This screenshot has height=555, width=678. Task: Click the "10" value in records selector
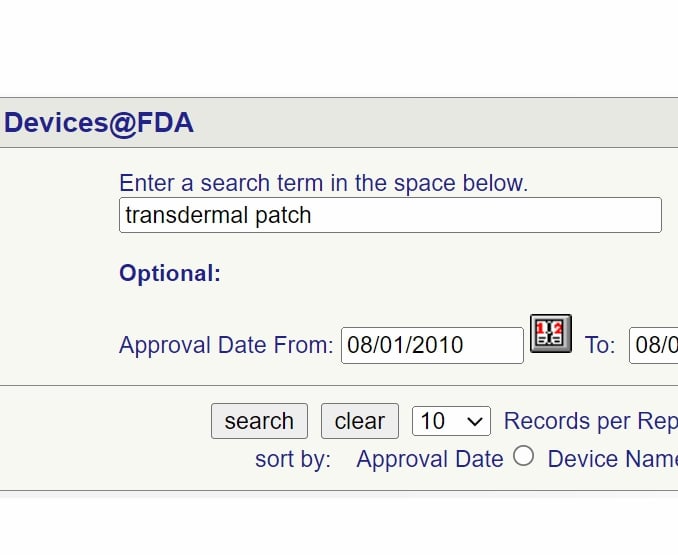pos(433,421)
